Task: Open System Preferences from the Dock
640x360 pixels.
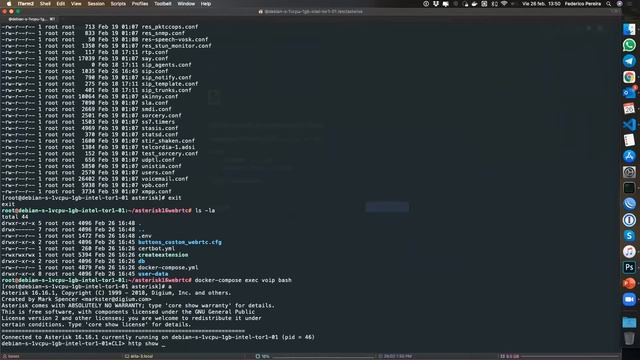Action: [x=629, y=172]
